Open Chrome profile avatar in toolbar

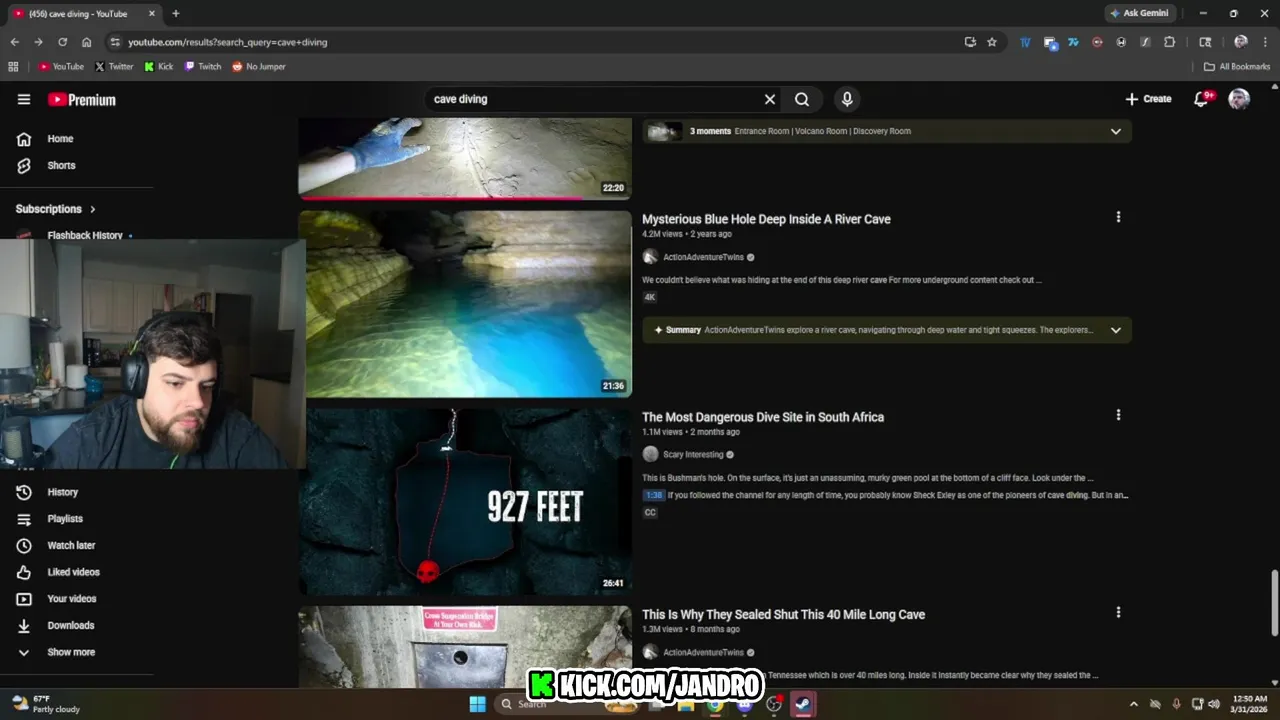tap(1241, 42)
